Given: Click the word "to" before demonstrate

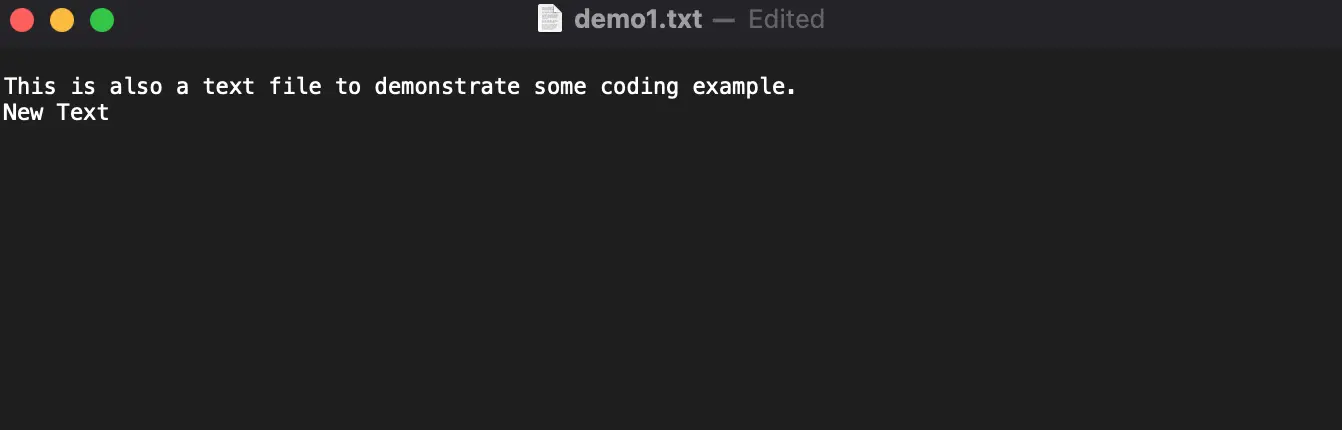Looking at the screenshot, I should pos(348,86).
